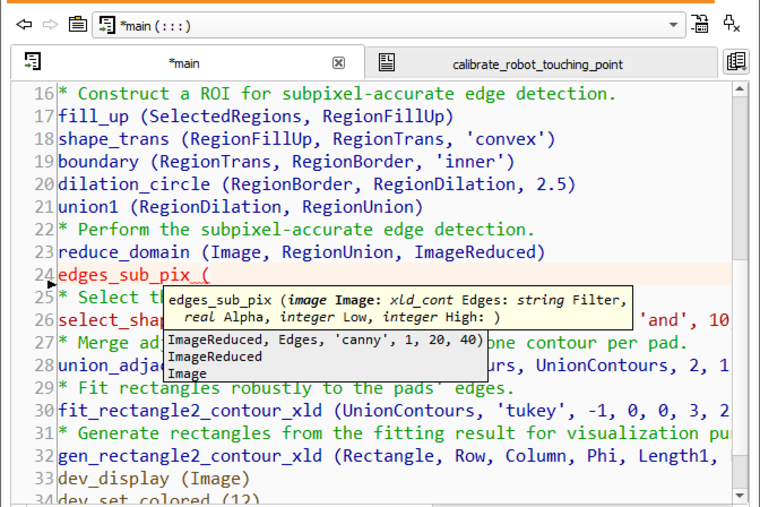Go back with the left arrow icon
This screenshot has width=760, height=507.
point(24,24)
